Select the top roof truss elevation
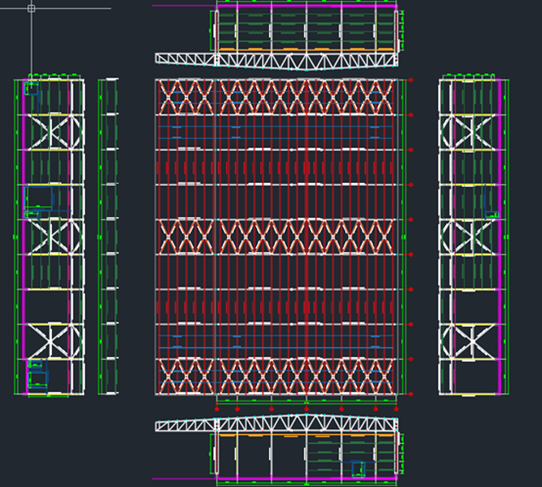The width and height of the screenshot is (542, 487). 277,61
